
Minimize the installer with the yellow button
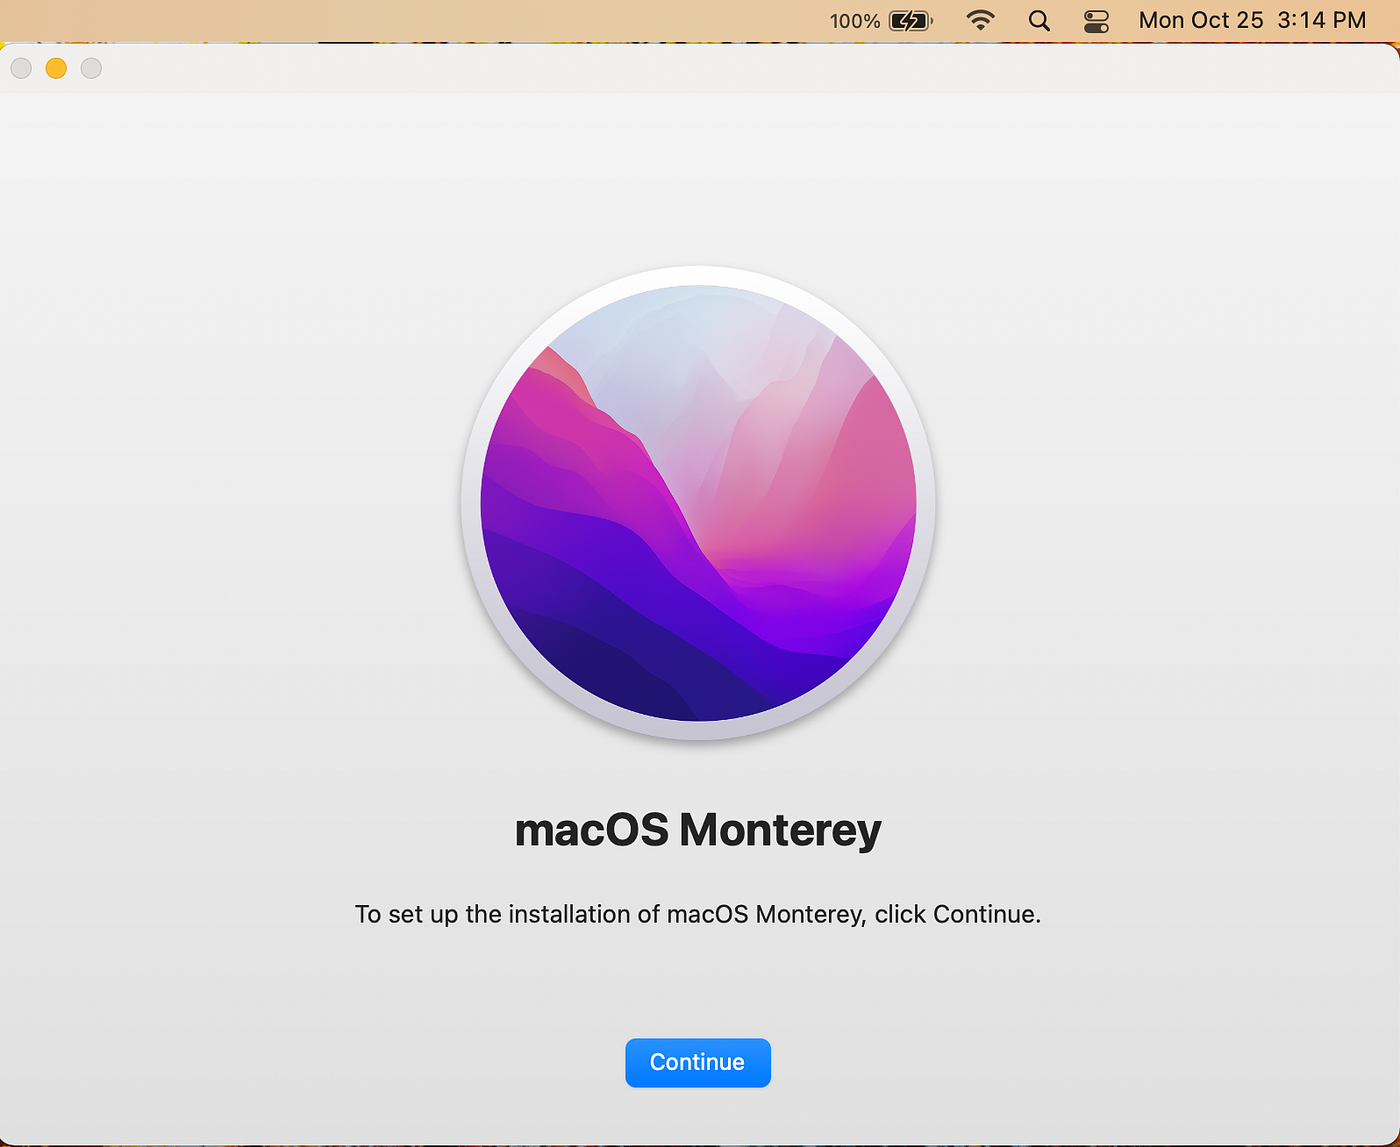pos(56,68)
